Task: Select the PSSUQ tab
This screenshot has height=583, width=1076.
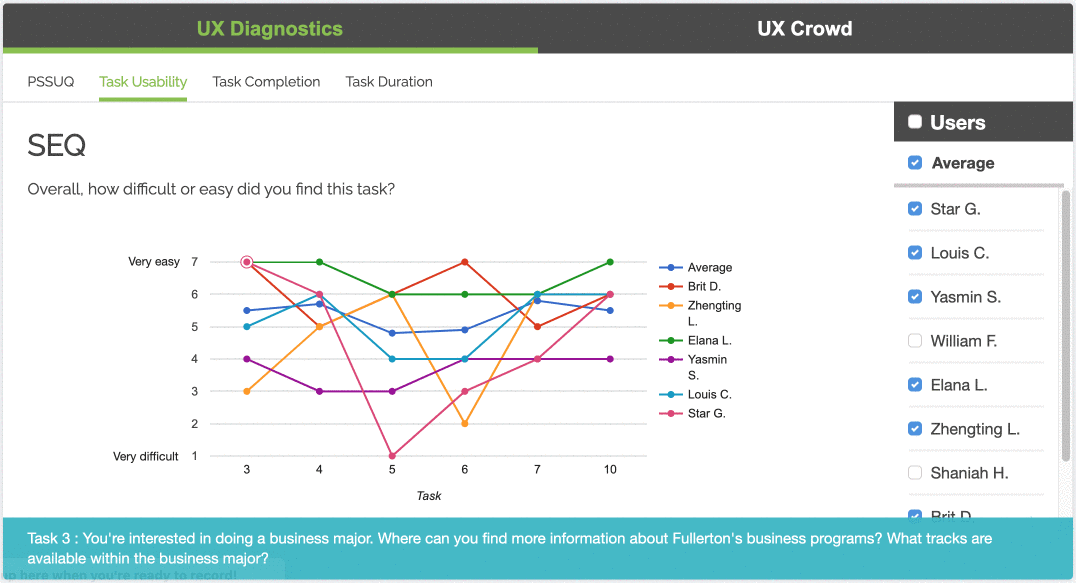Action: pyautogui.click(x=51, y=82)
